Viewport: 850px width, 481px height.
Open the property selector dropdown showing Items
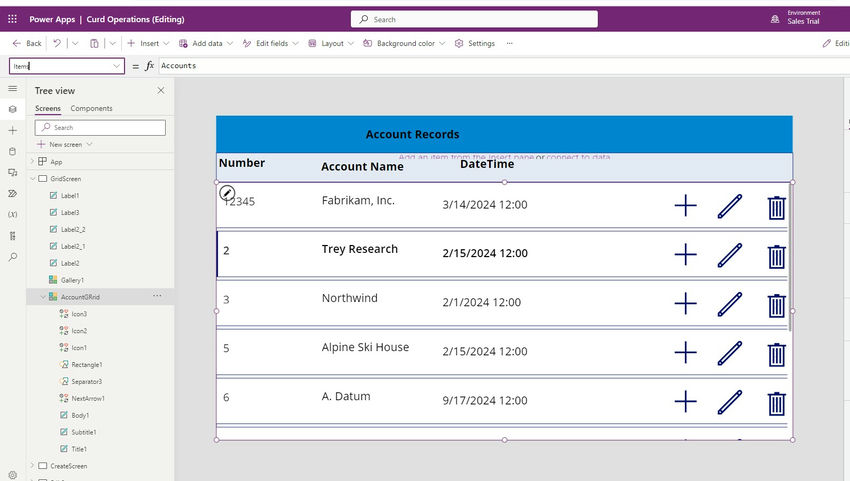click(66, 66)
